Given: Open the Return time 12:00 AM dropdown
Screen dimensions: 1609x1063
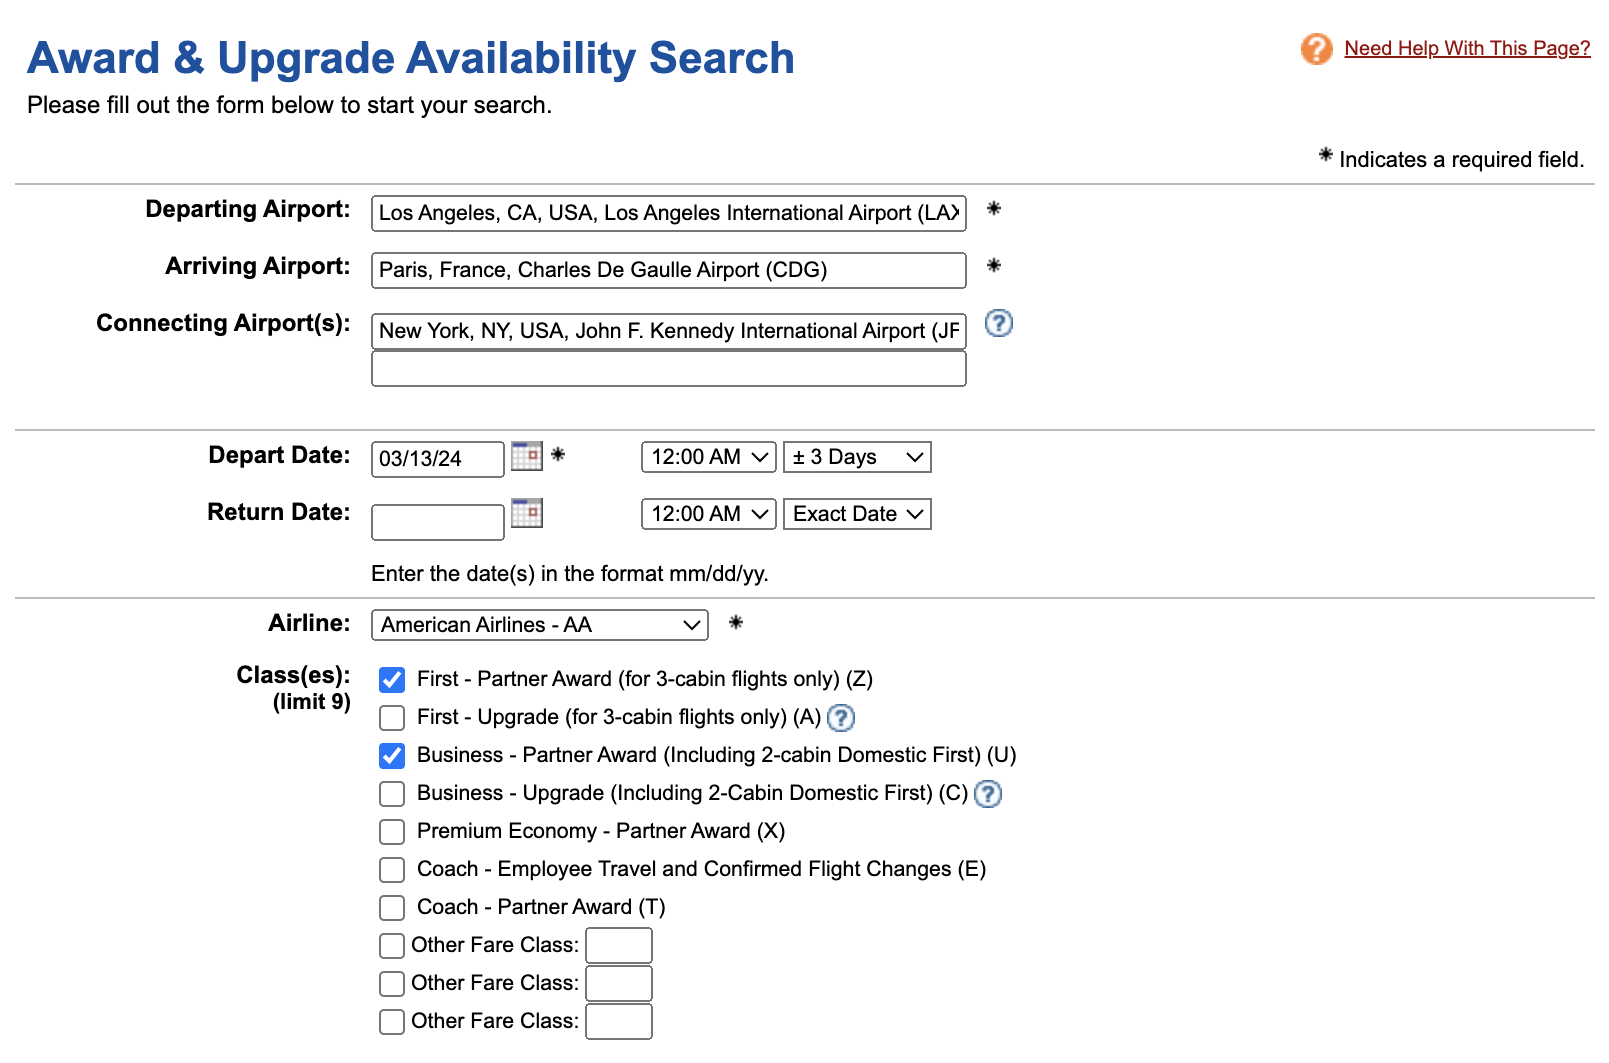Looking at the screenshot, I should coord(709,514).
